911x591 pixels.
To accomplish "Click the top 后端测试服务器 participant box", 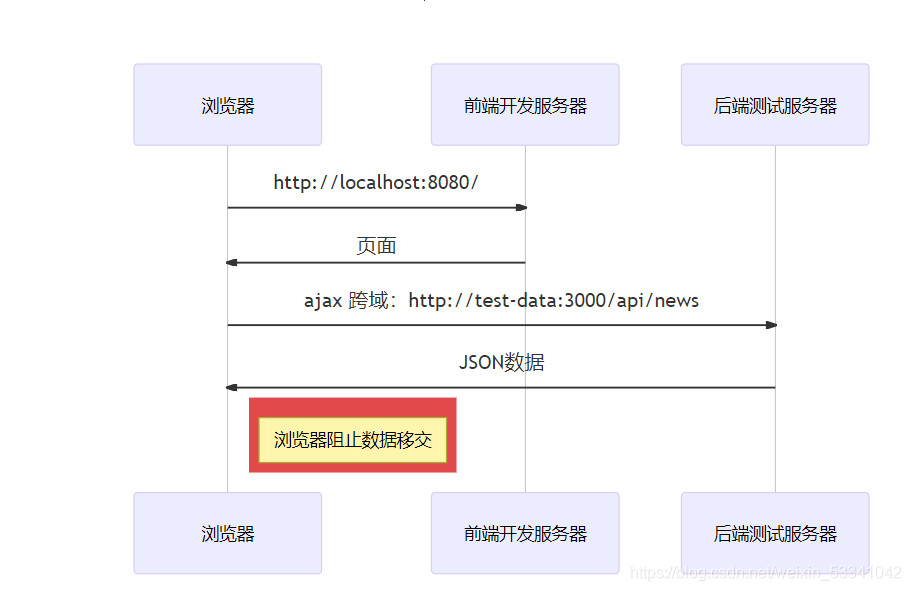I will point(775,105).
